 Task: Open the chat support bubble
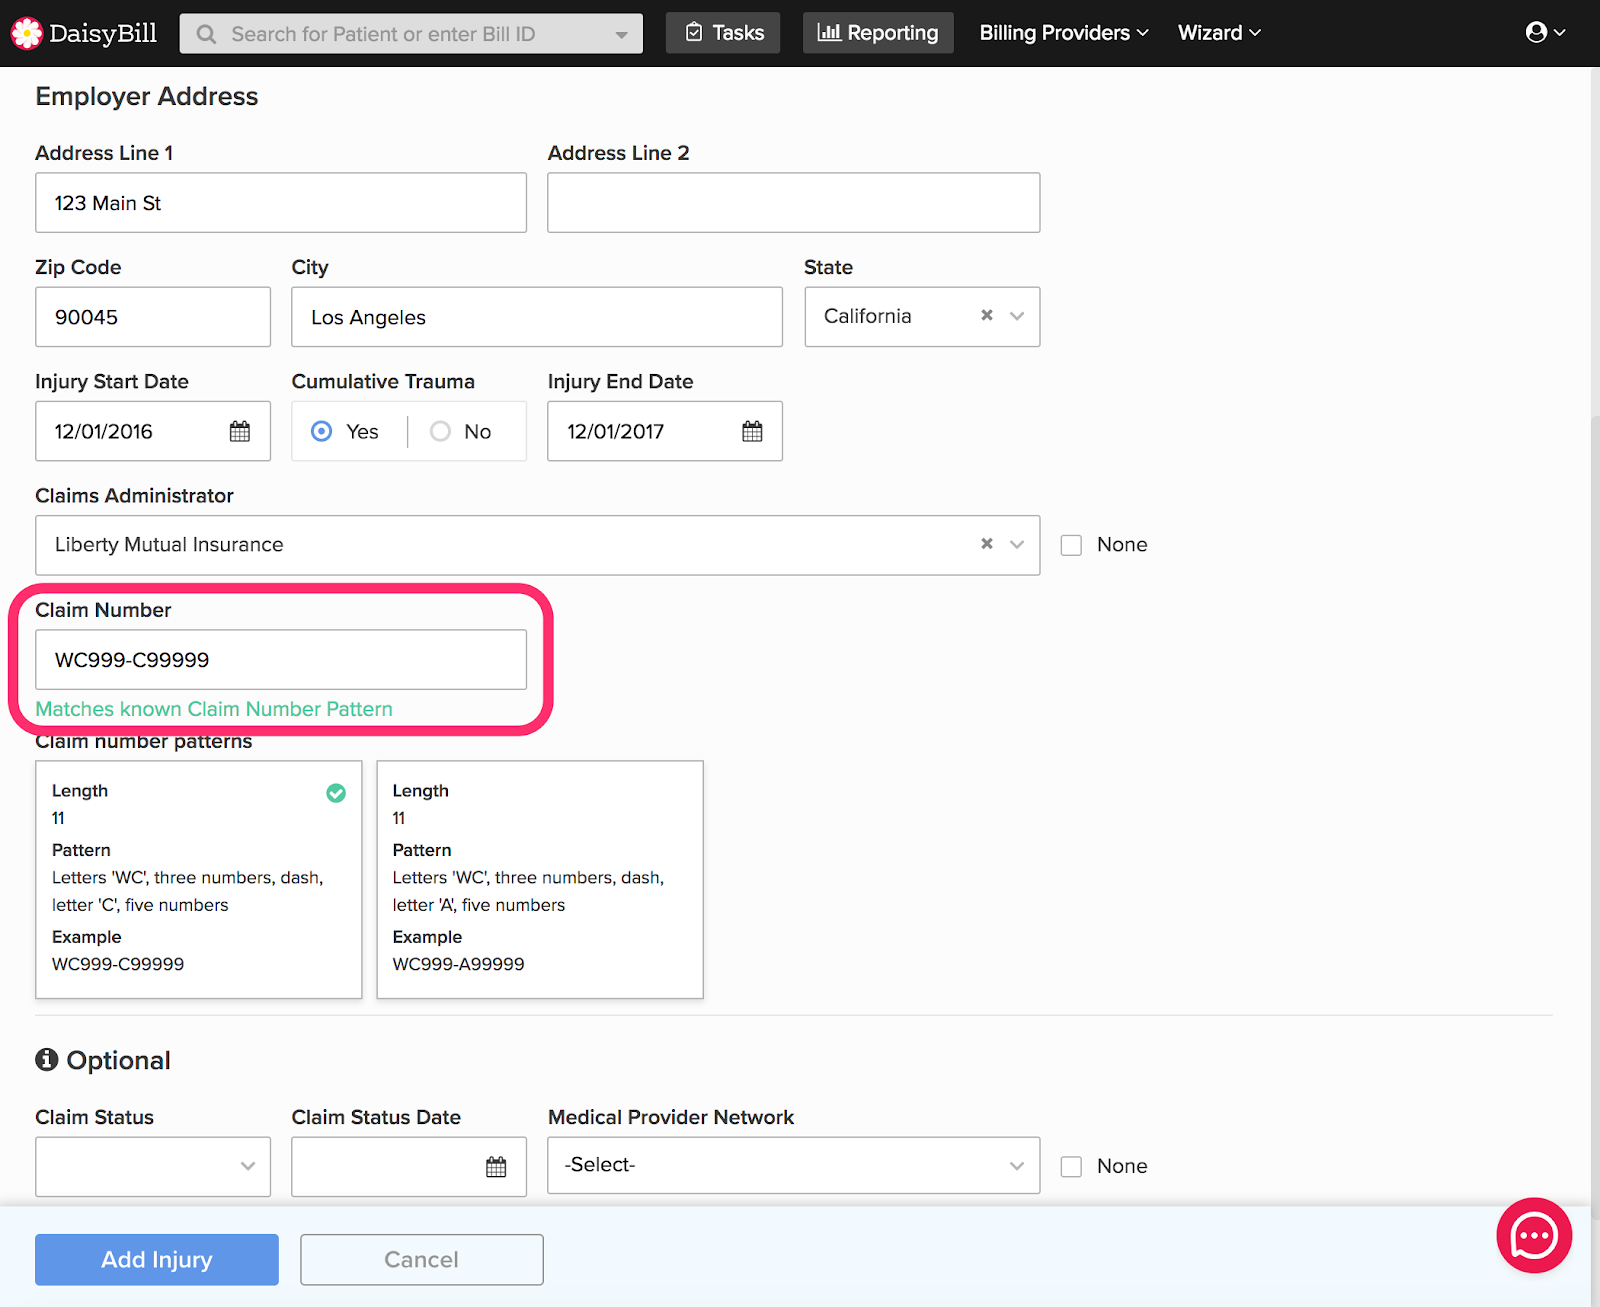coord(1534,1235)
